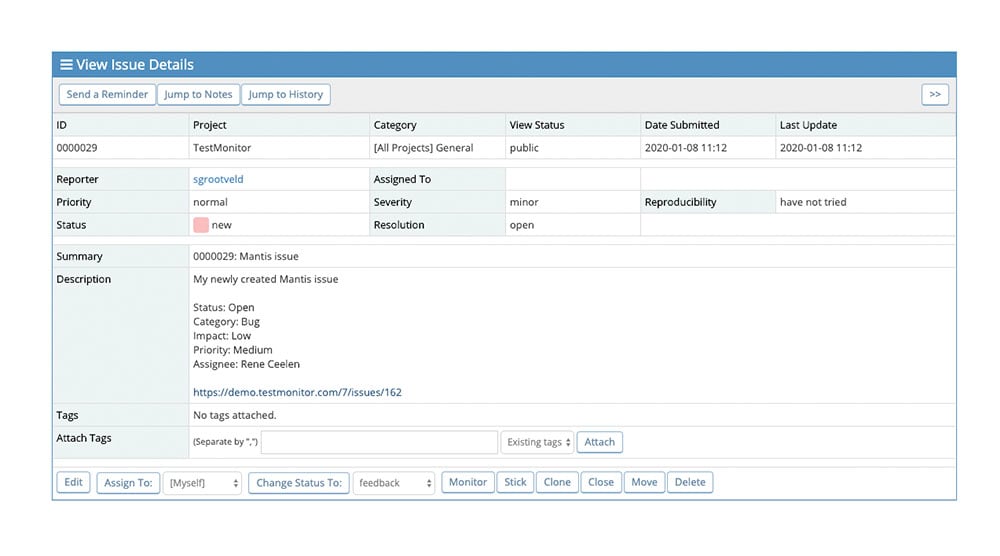Open the [Myself] assignee dropdown
The width and height of the screenshot is (1000, 556).
coord(204,483)
